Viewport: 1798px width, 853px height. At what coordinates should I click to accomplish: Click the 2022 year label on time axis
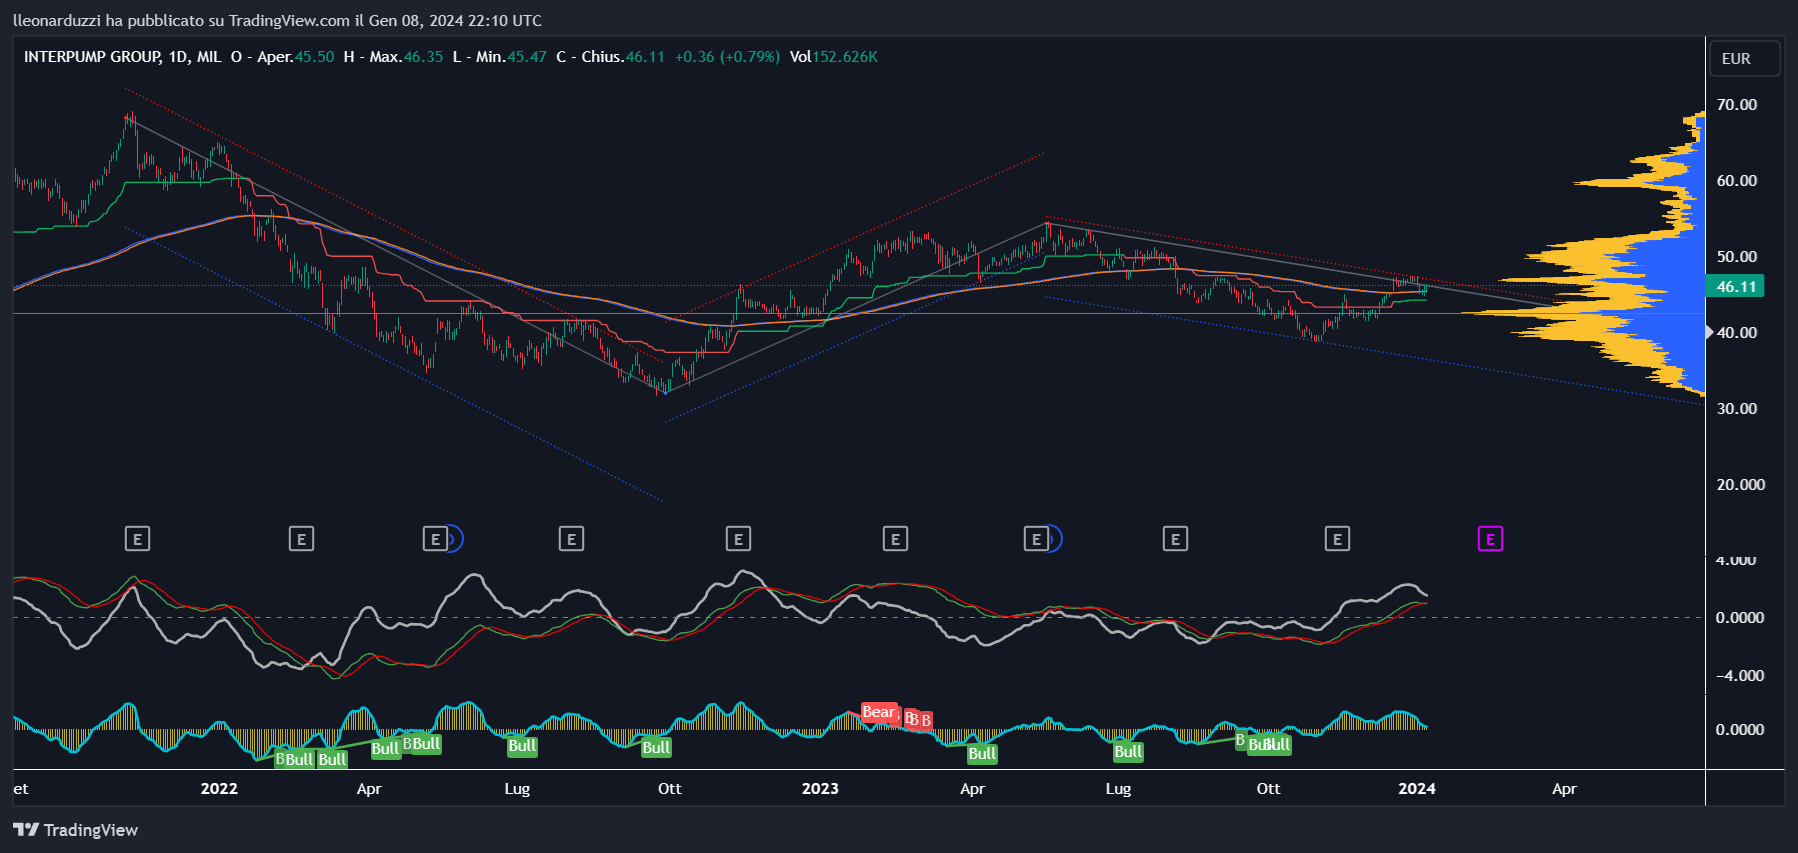tap(219, 788)
